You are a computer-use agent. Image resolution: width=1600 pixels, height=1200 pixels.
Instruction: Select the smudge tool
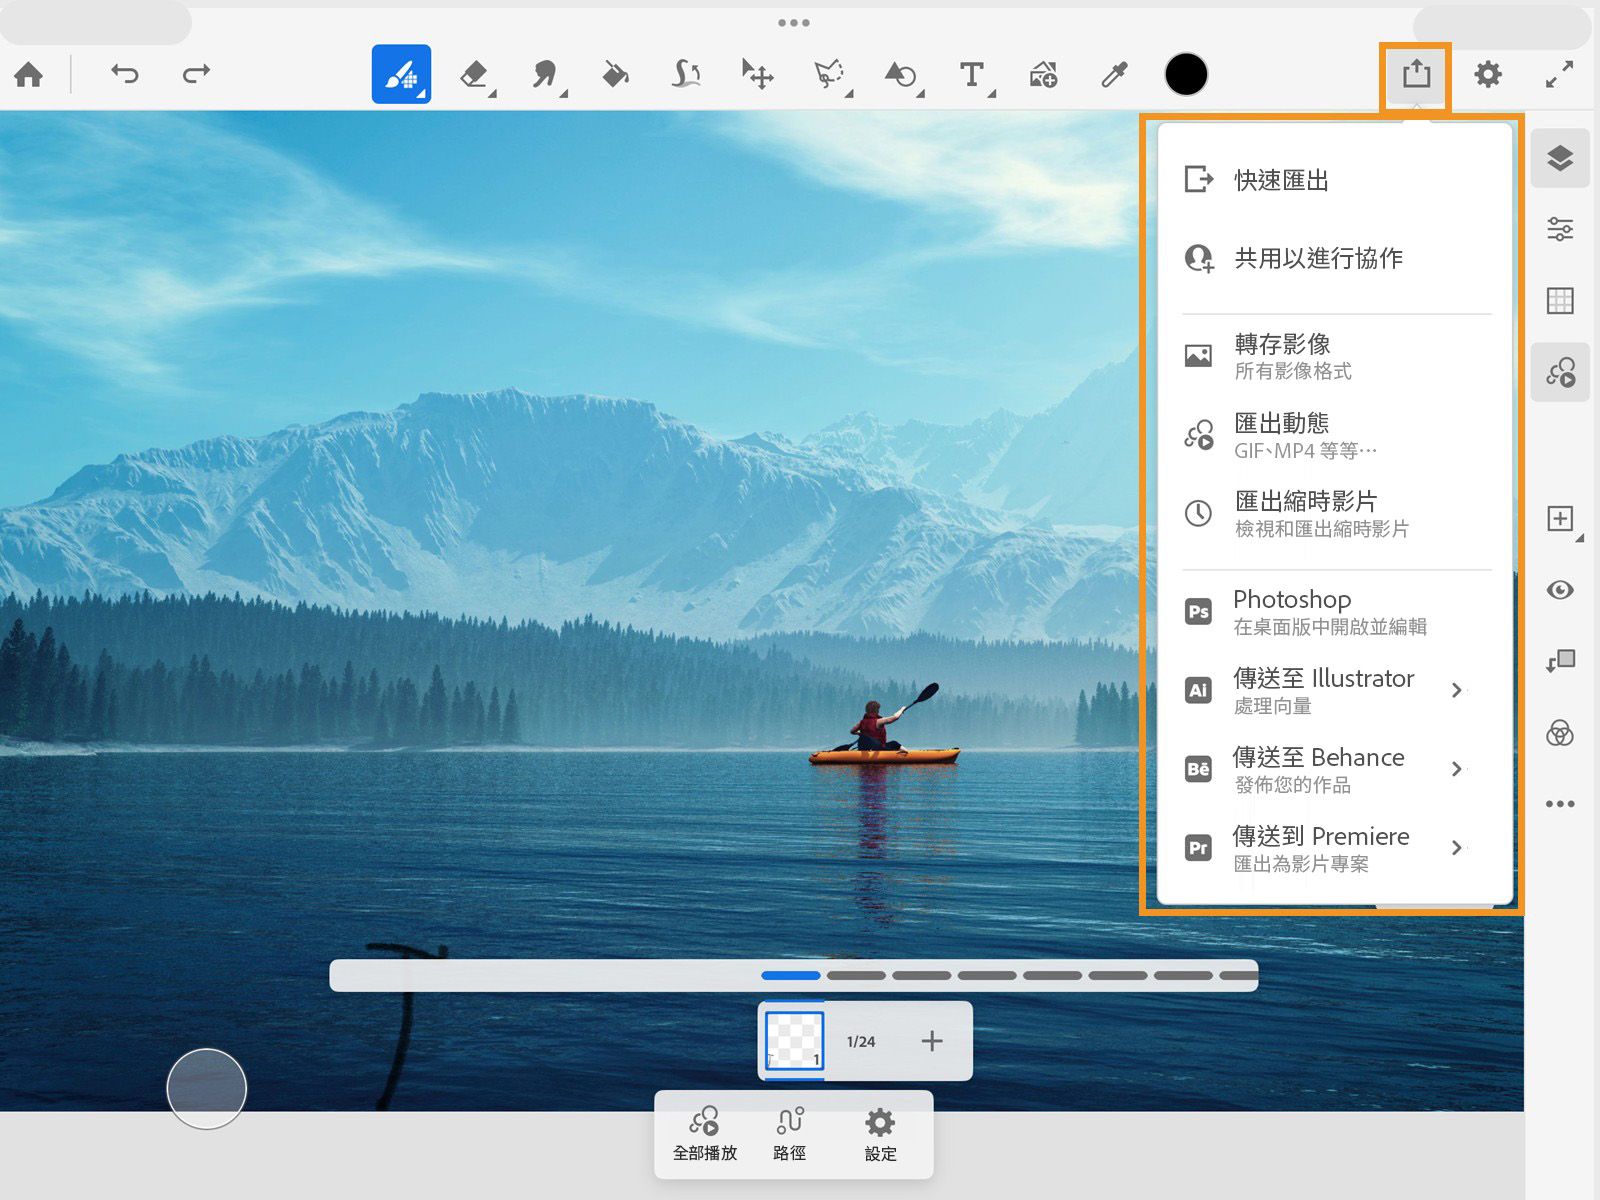pos(545,74)
